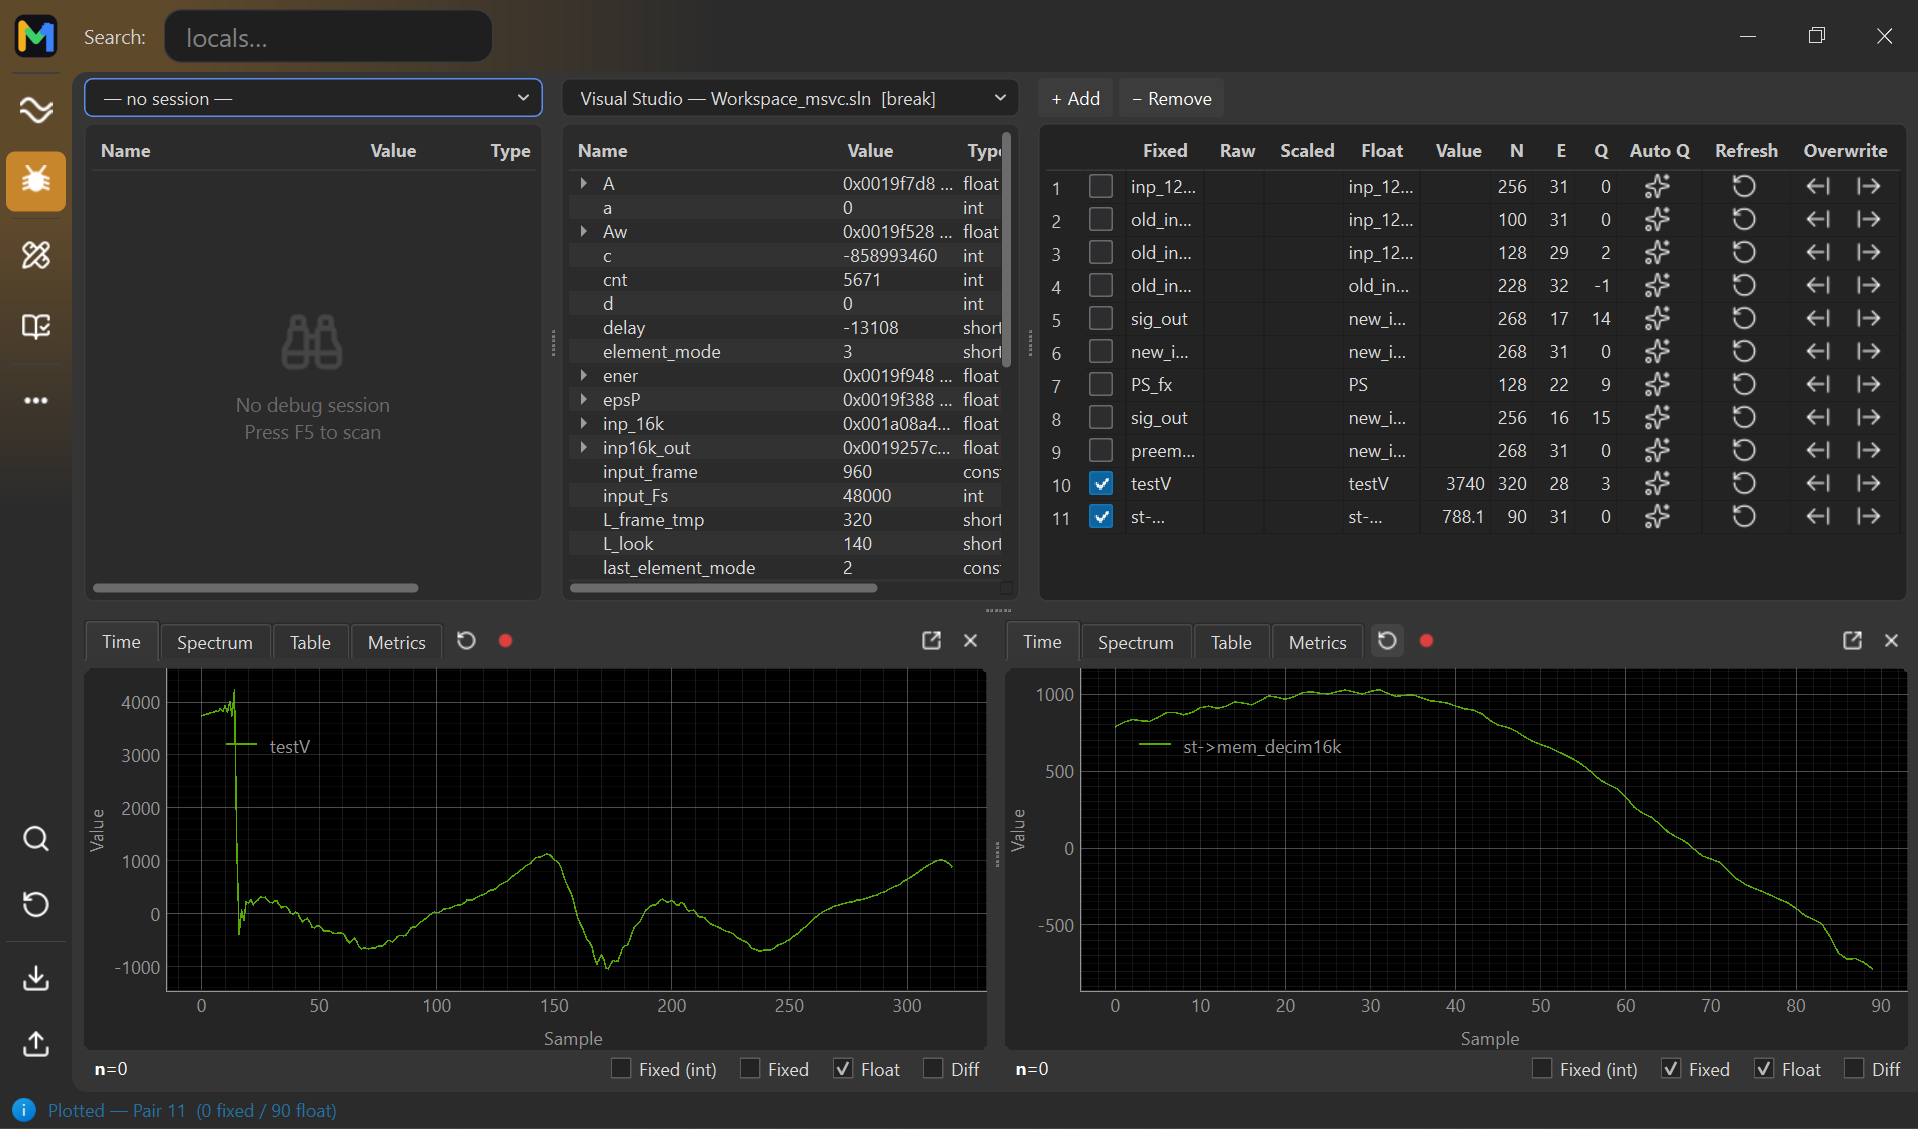Switch to Metrics tab in right plot
1918x1129 pixels.
[x=1317, y=642]
